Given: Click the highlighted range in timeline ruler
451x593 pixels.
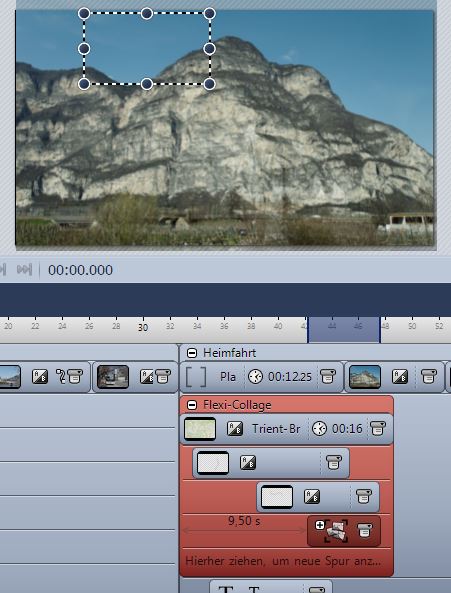Looking at the screenshot, I should click(x=344, y=330).
